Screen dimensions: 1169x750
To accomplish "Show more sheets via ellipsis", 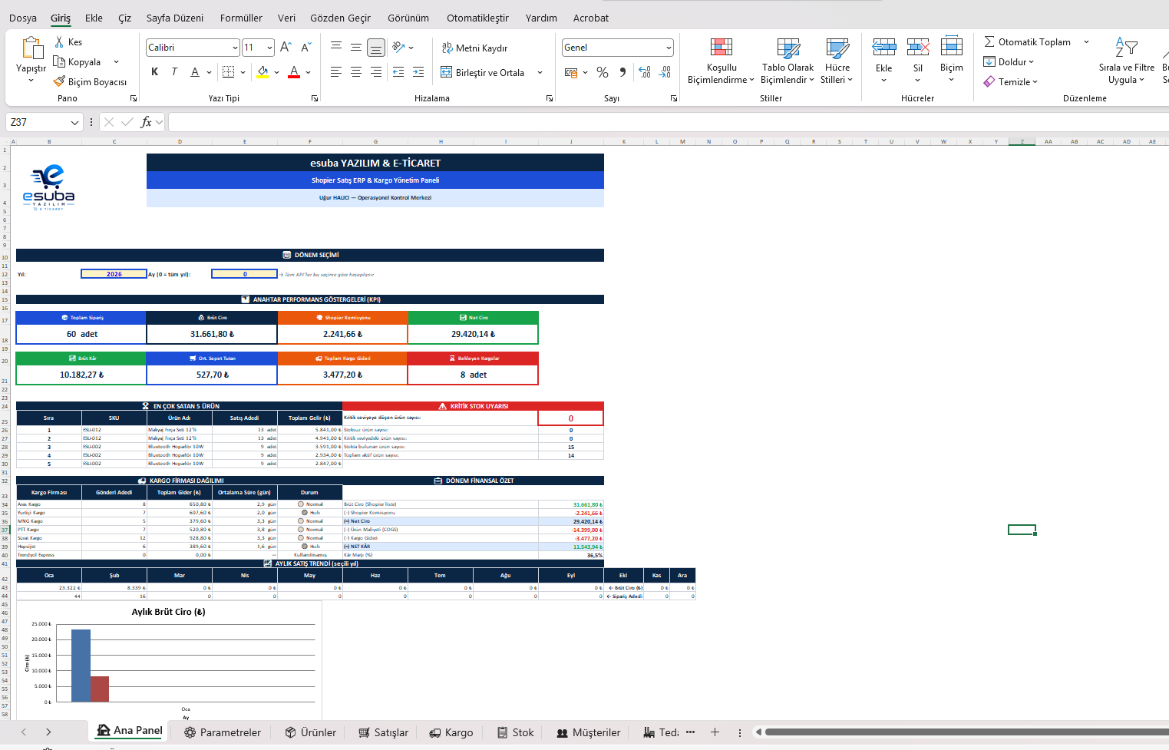I will tap(690, 732).
